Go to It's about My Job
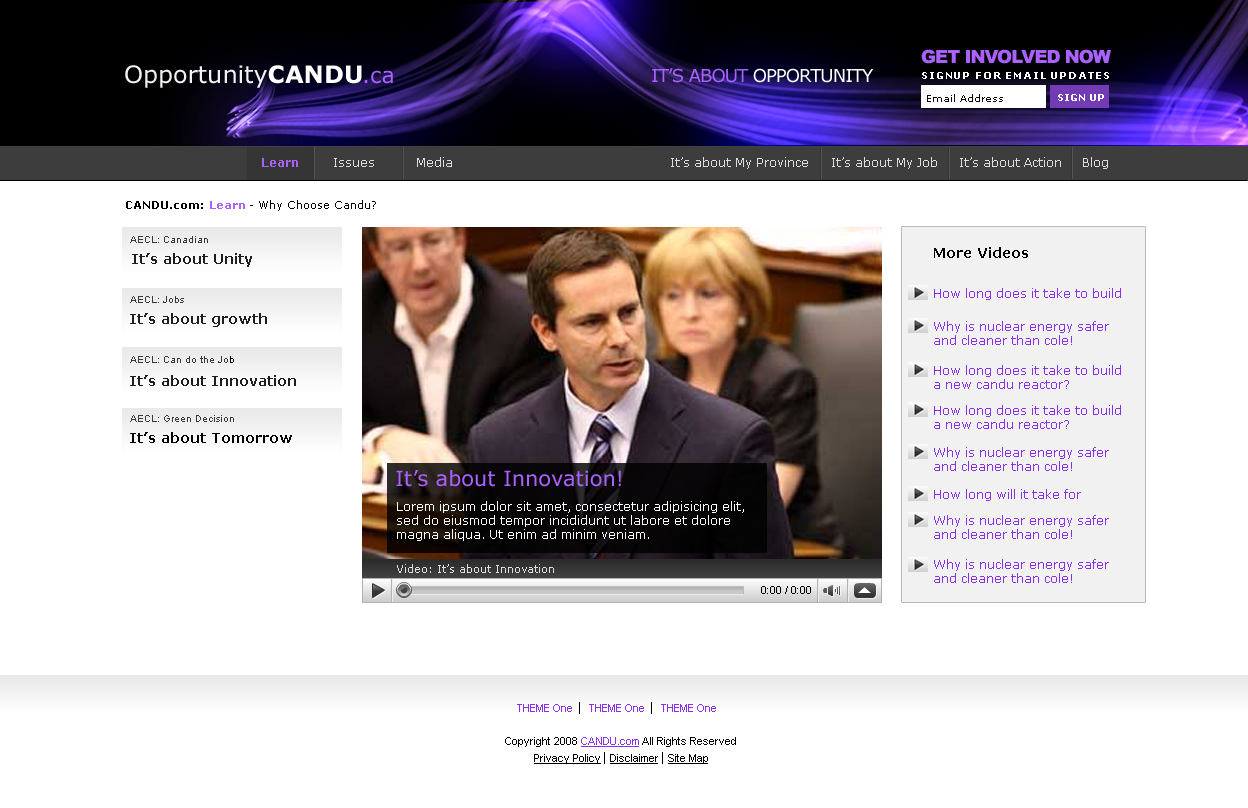Viewport: 1248px width, 808px height. click(x=884, y=163)
